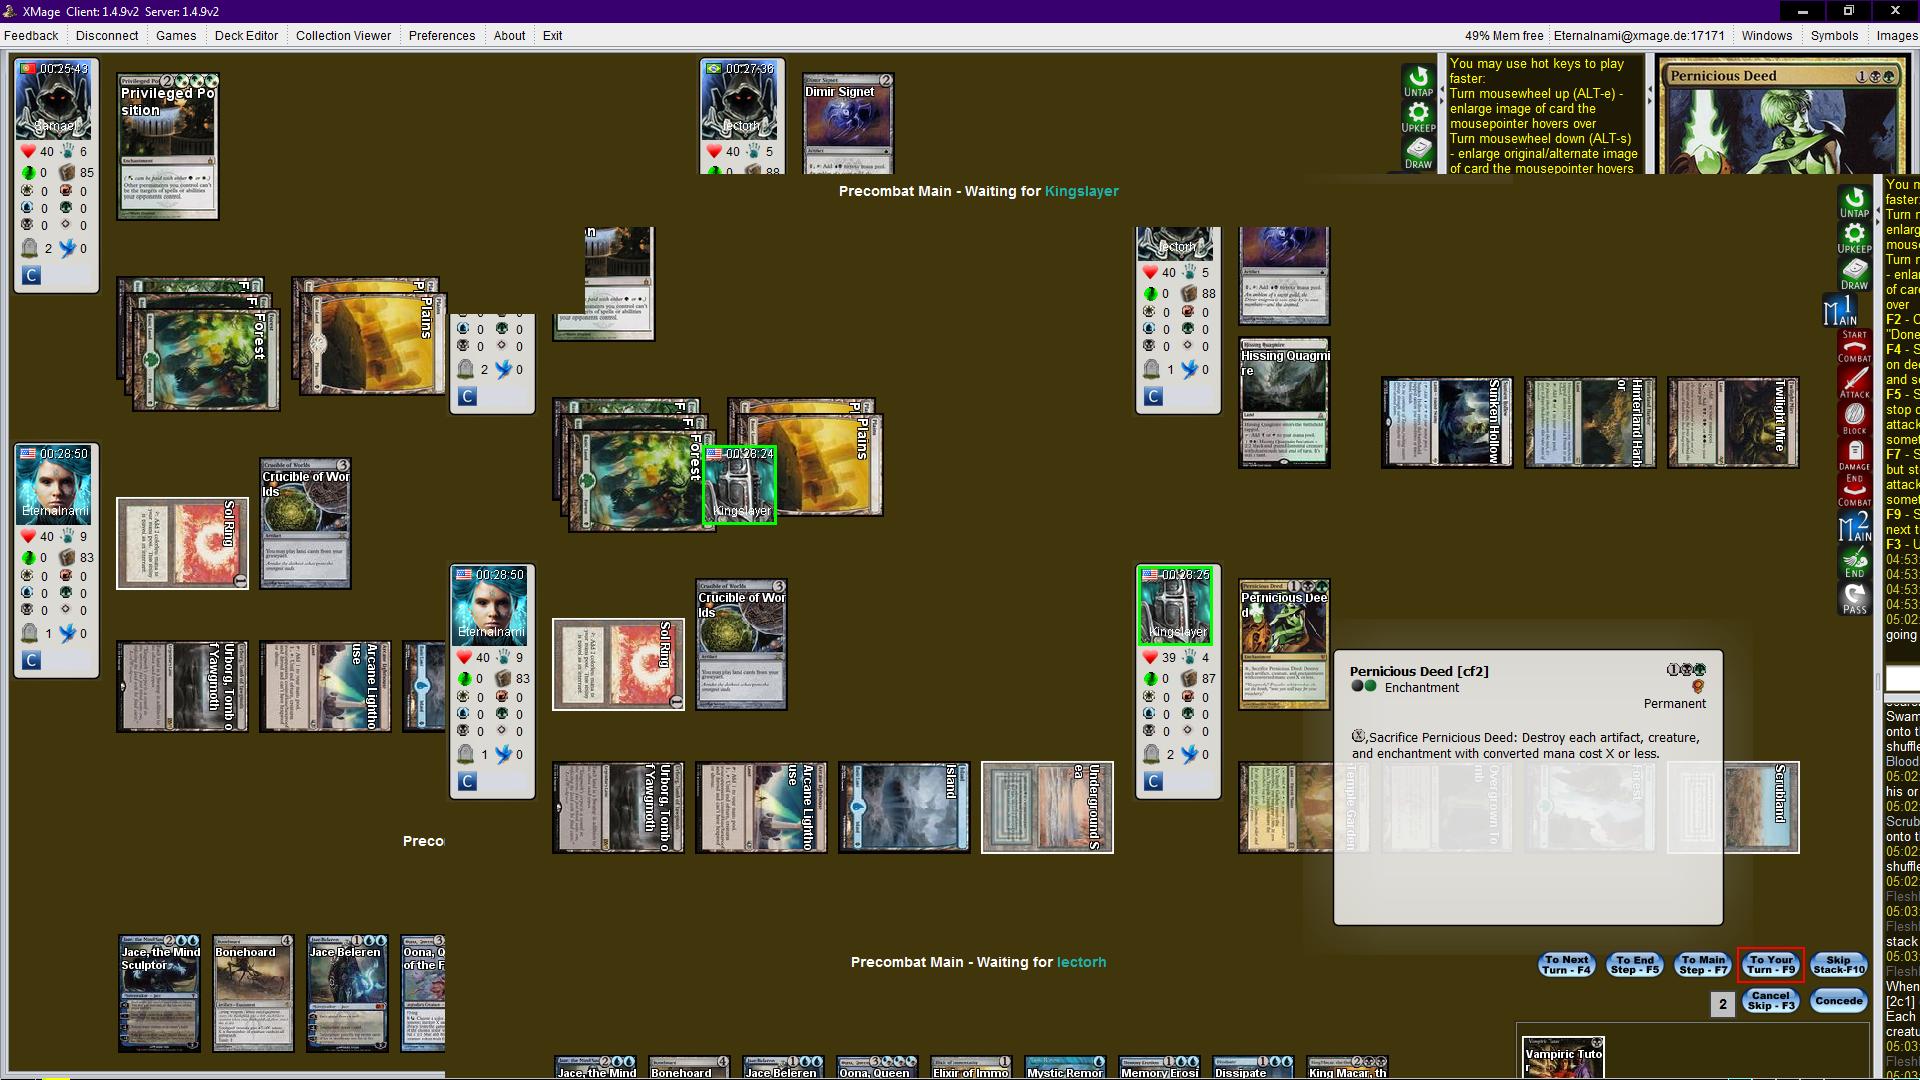
Task: Click the Hissing Quagmire land card
Action: [1284, 403]
